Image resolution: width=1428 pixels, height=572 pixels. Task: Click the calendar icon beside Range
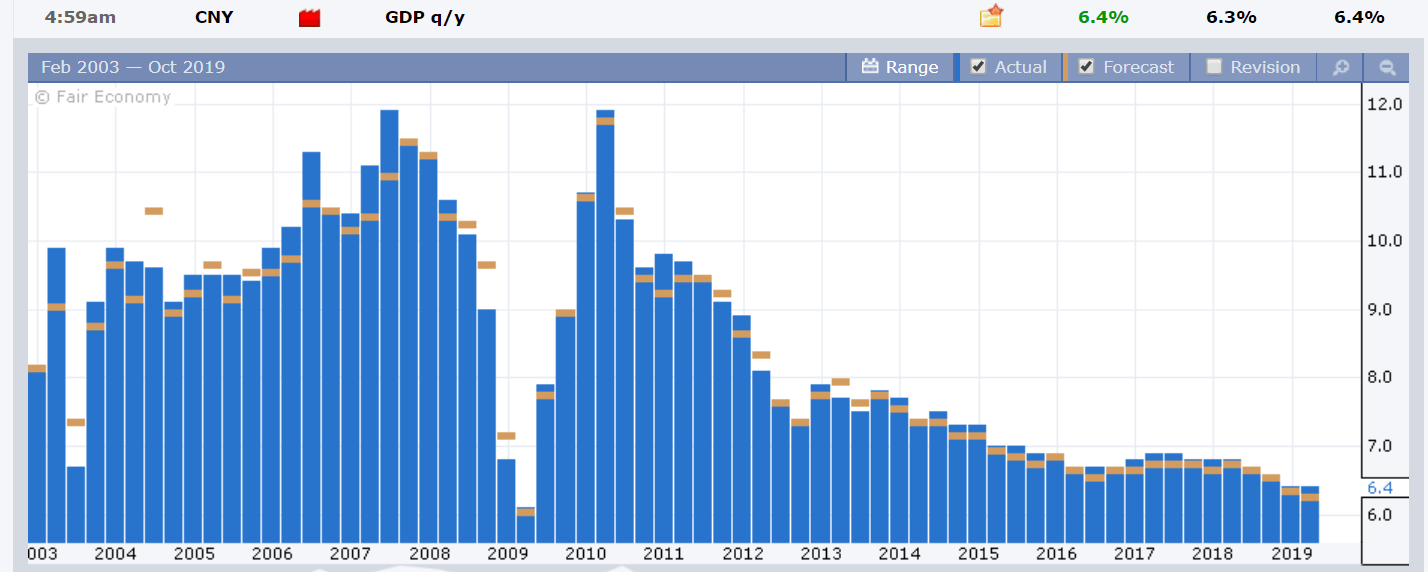869,67
